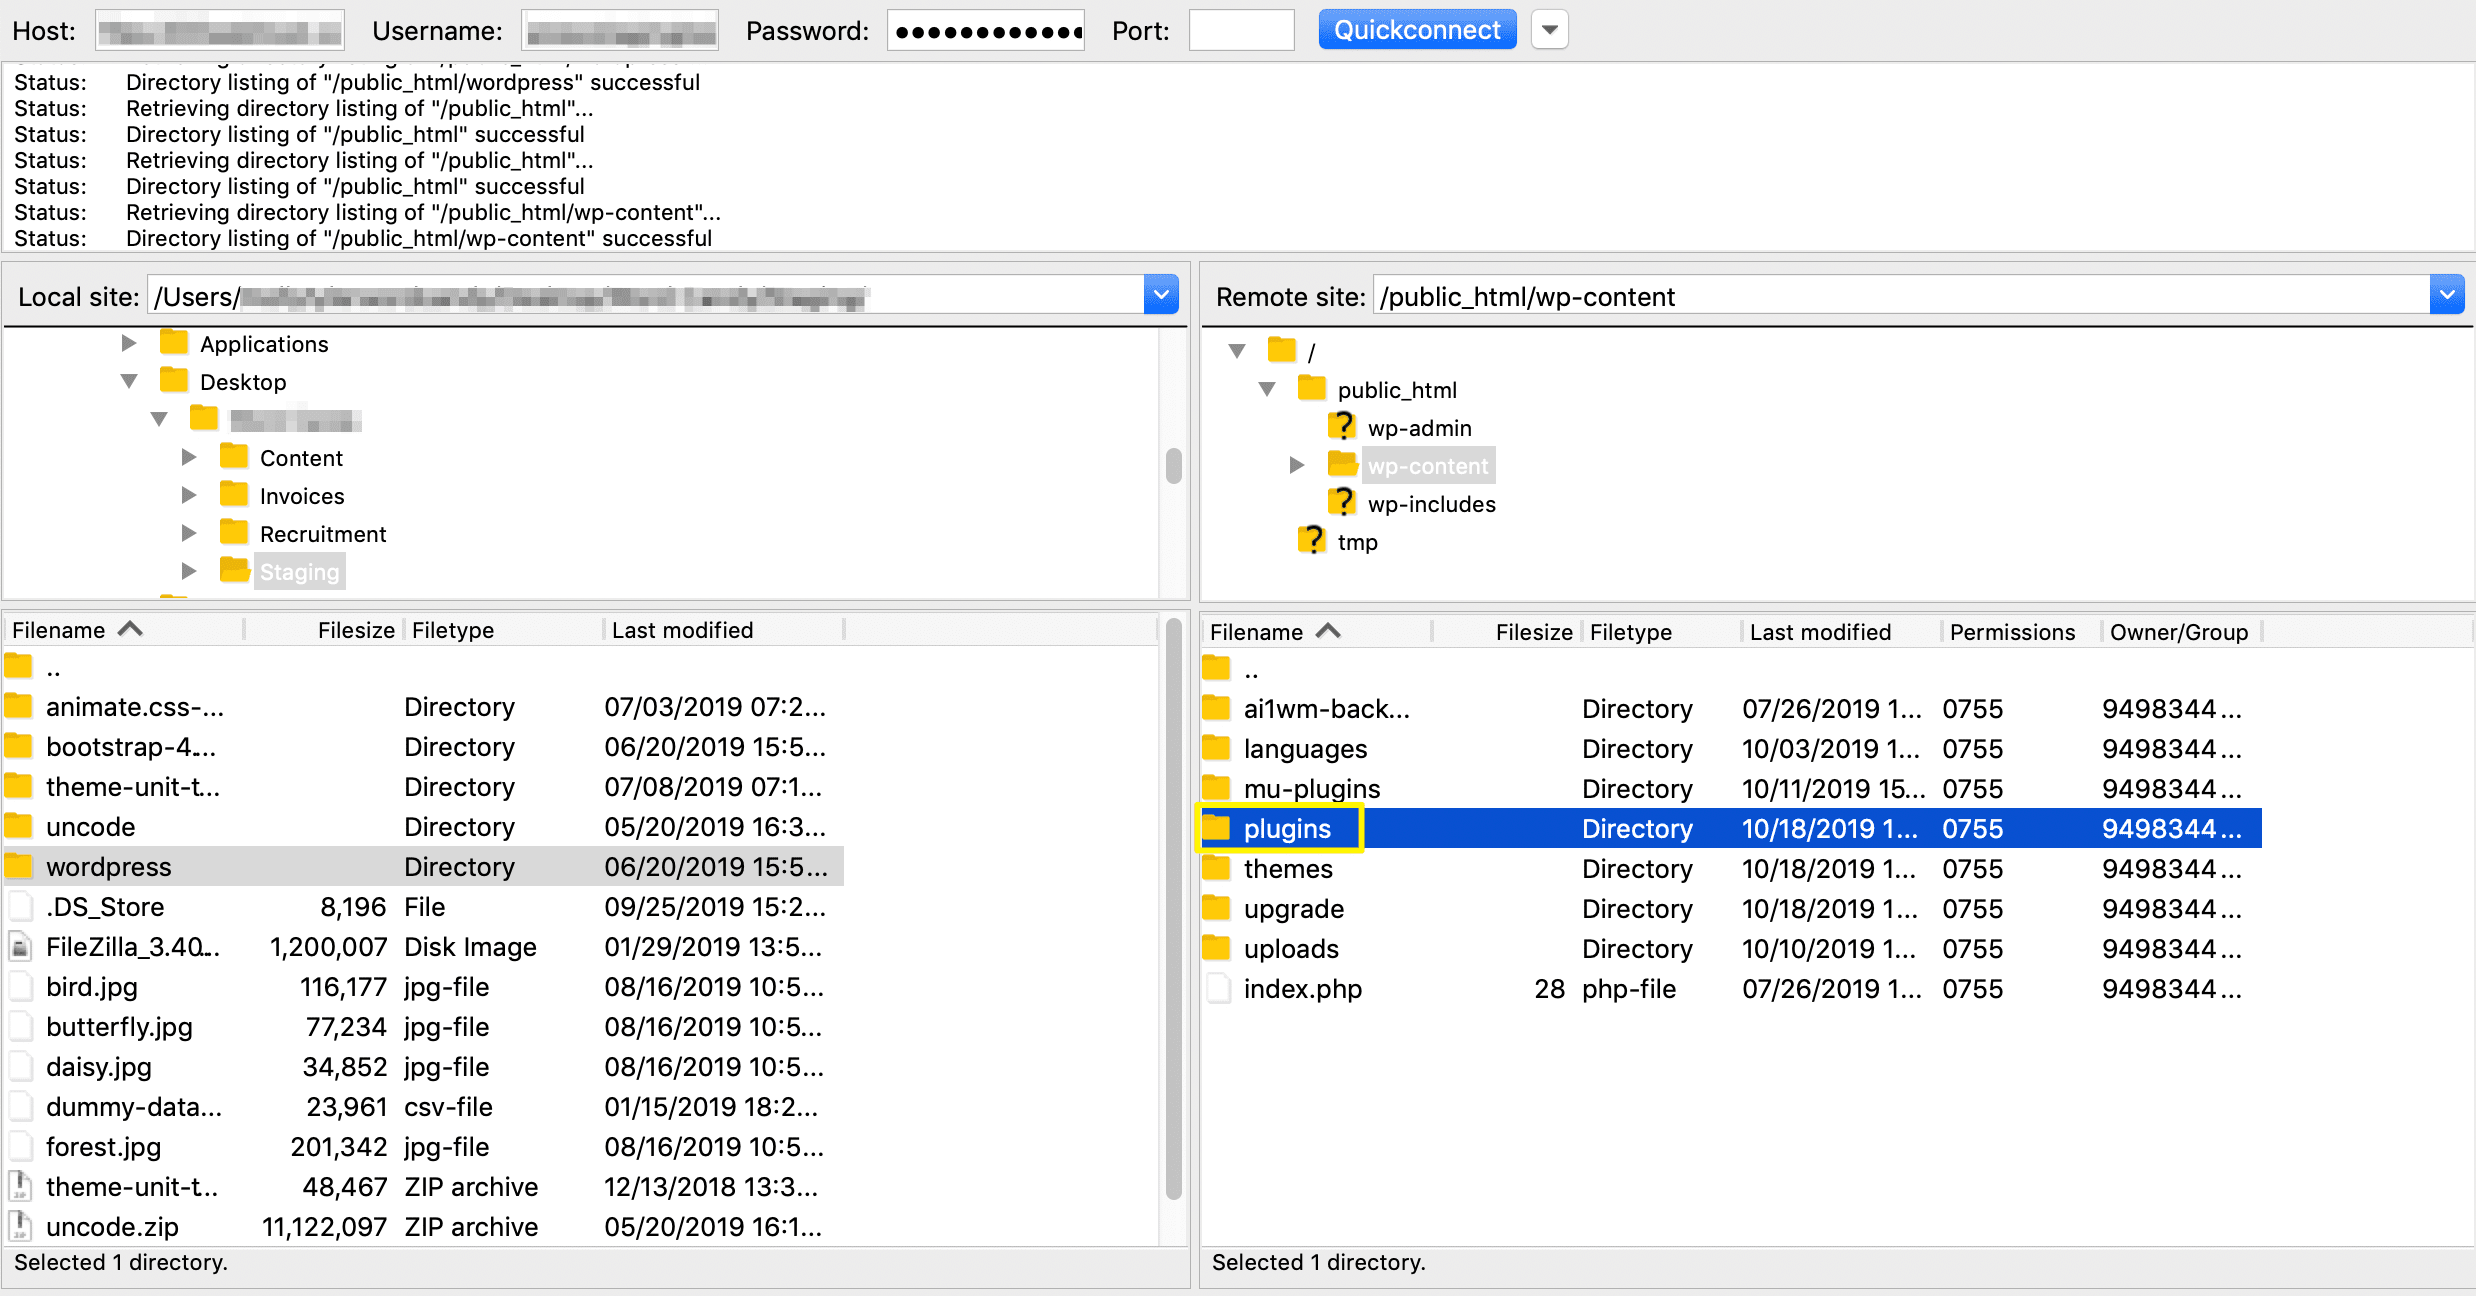Expand the Staging folder node
The width and height of the screenshot is (2476, 1296).
coord(188,571)
